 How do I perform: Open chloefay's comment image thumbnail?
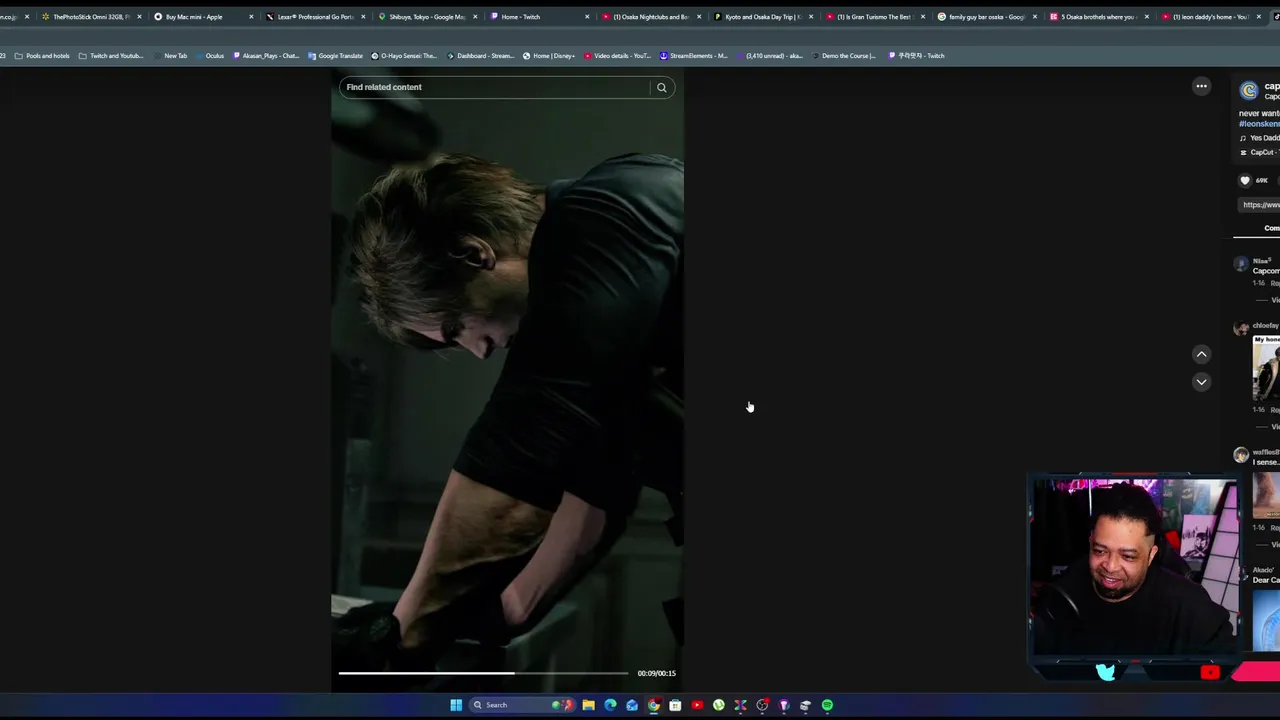click(1266, 368)
